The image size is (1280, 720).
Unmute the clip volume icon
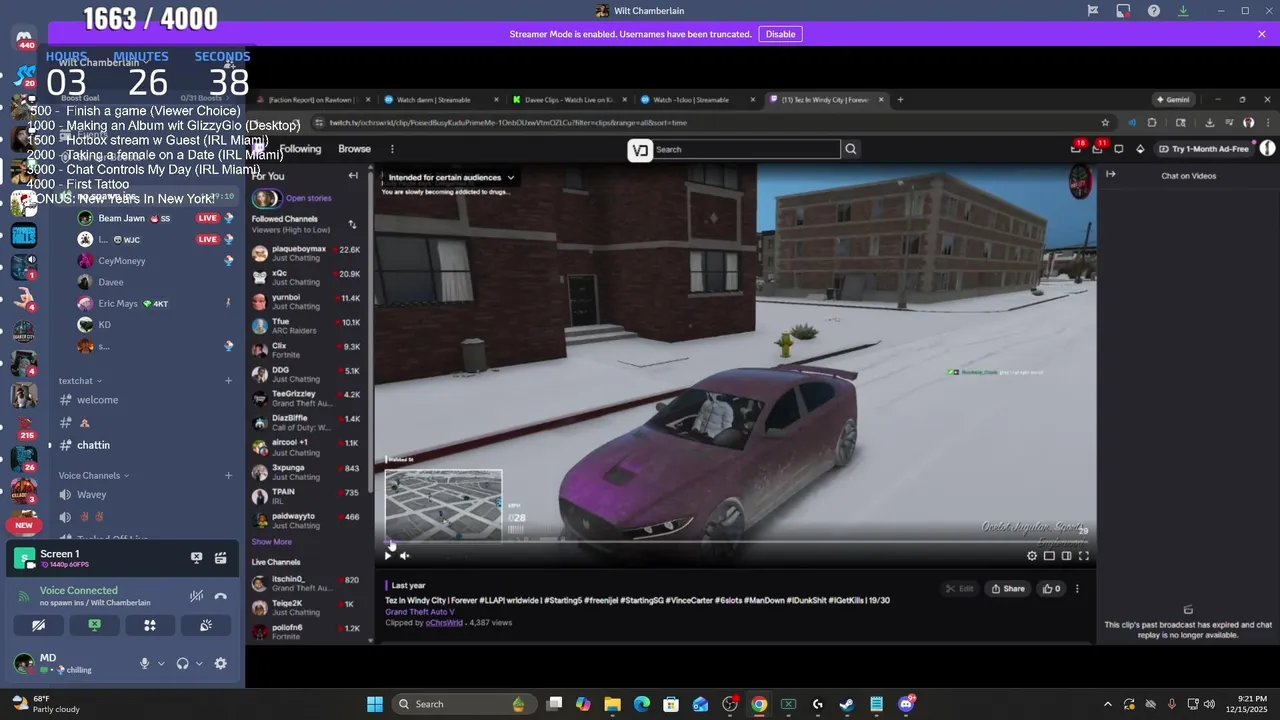404,555
